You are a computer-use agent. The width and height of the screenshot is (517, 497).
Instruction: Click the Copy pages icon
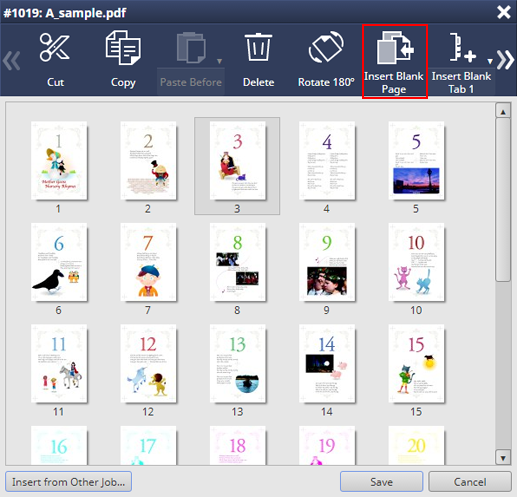(x=123, y=48)
